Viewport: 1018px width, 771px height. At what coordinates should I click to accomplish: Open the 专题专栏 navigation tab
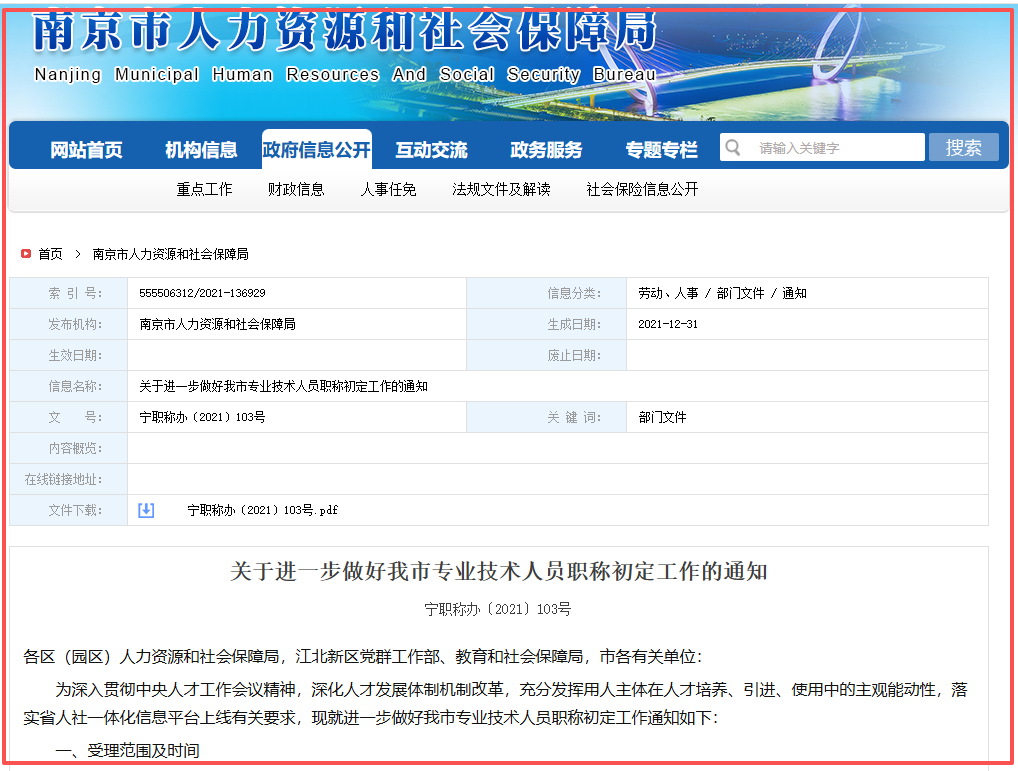[x=661, y=150]
